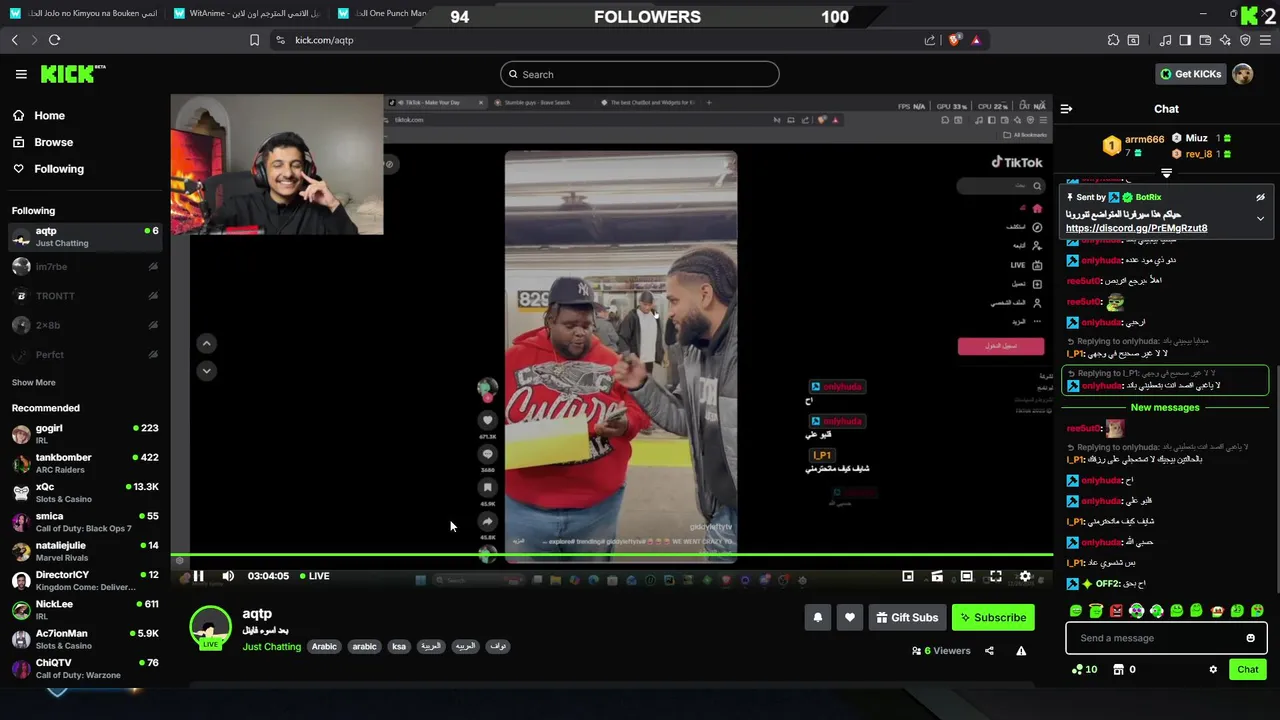Click the ksa stream tag
The height and width of the screenshot is (720, 1280).
(x=399, y=647)
